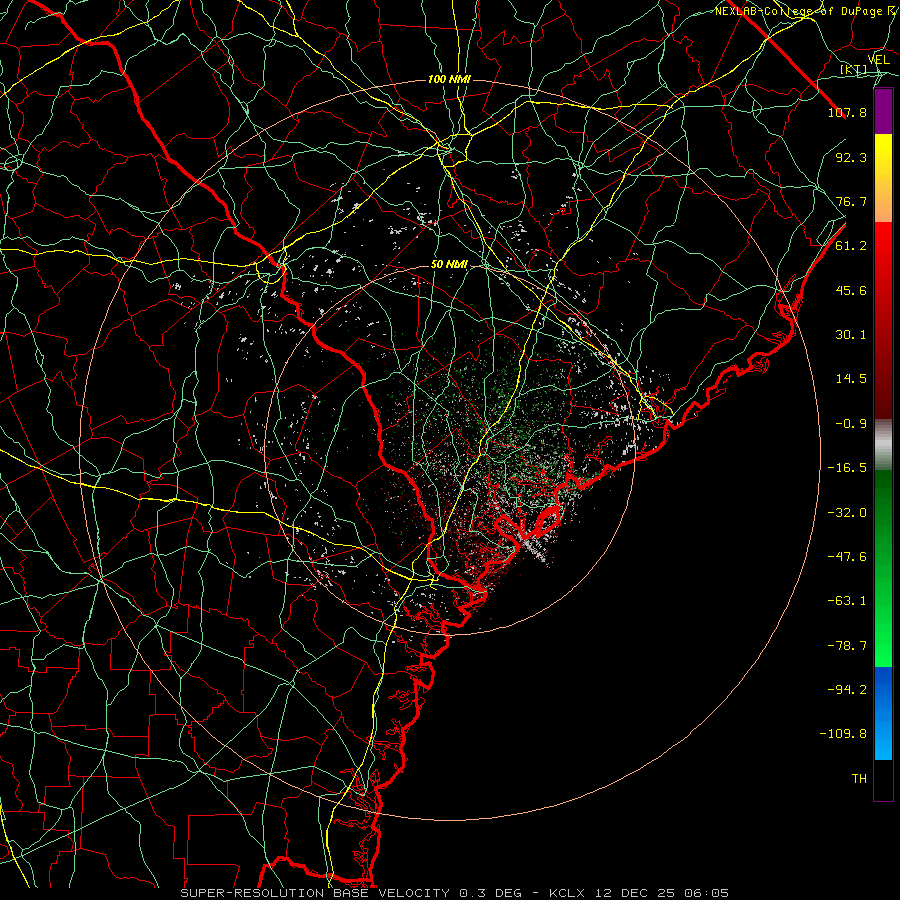The image size is (900, 900).
Task: Click the -32.0 velocity scale value
Action: point(847,513)
